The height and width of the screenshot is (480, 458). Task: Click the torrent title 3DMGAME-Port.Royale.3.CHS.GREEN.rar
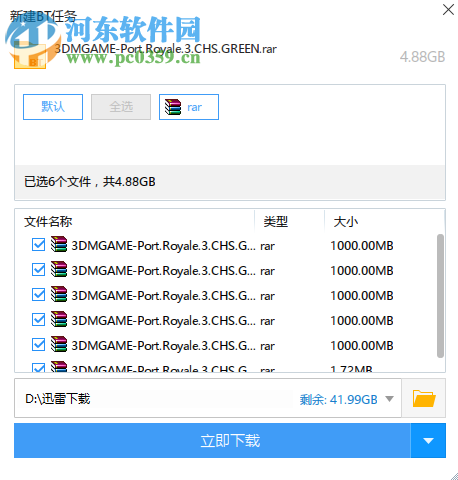click(166, 49)
